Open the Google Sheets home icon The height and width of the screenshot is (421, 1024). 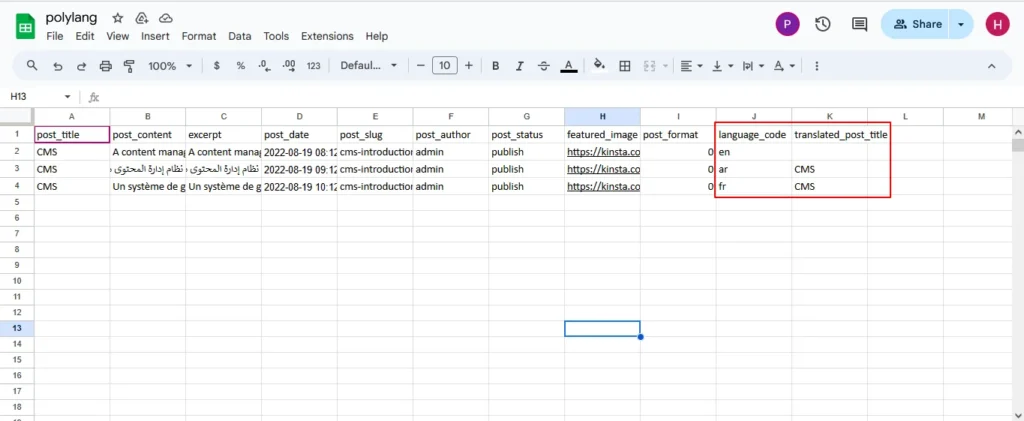tap(25, 27)
